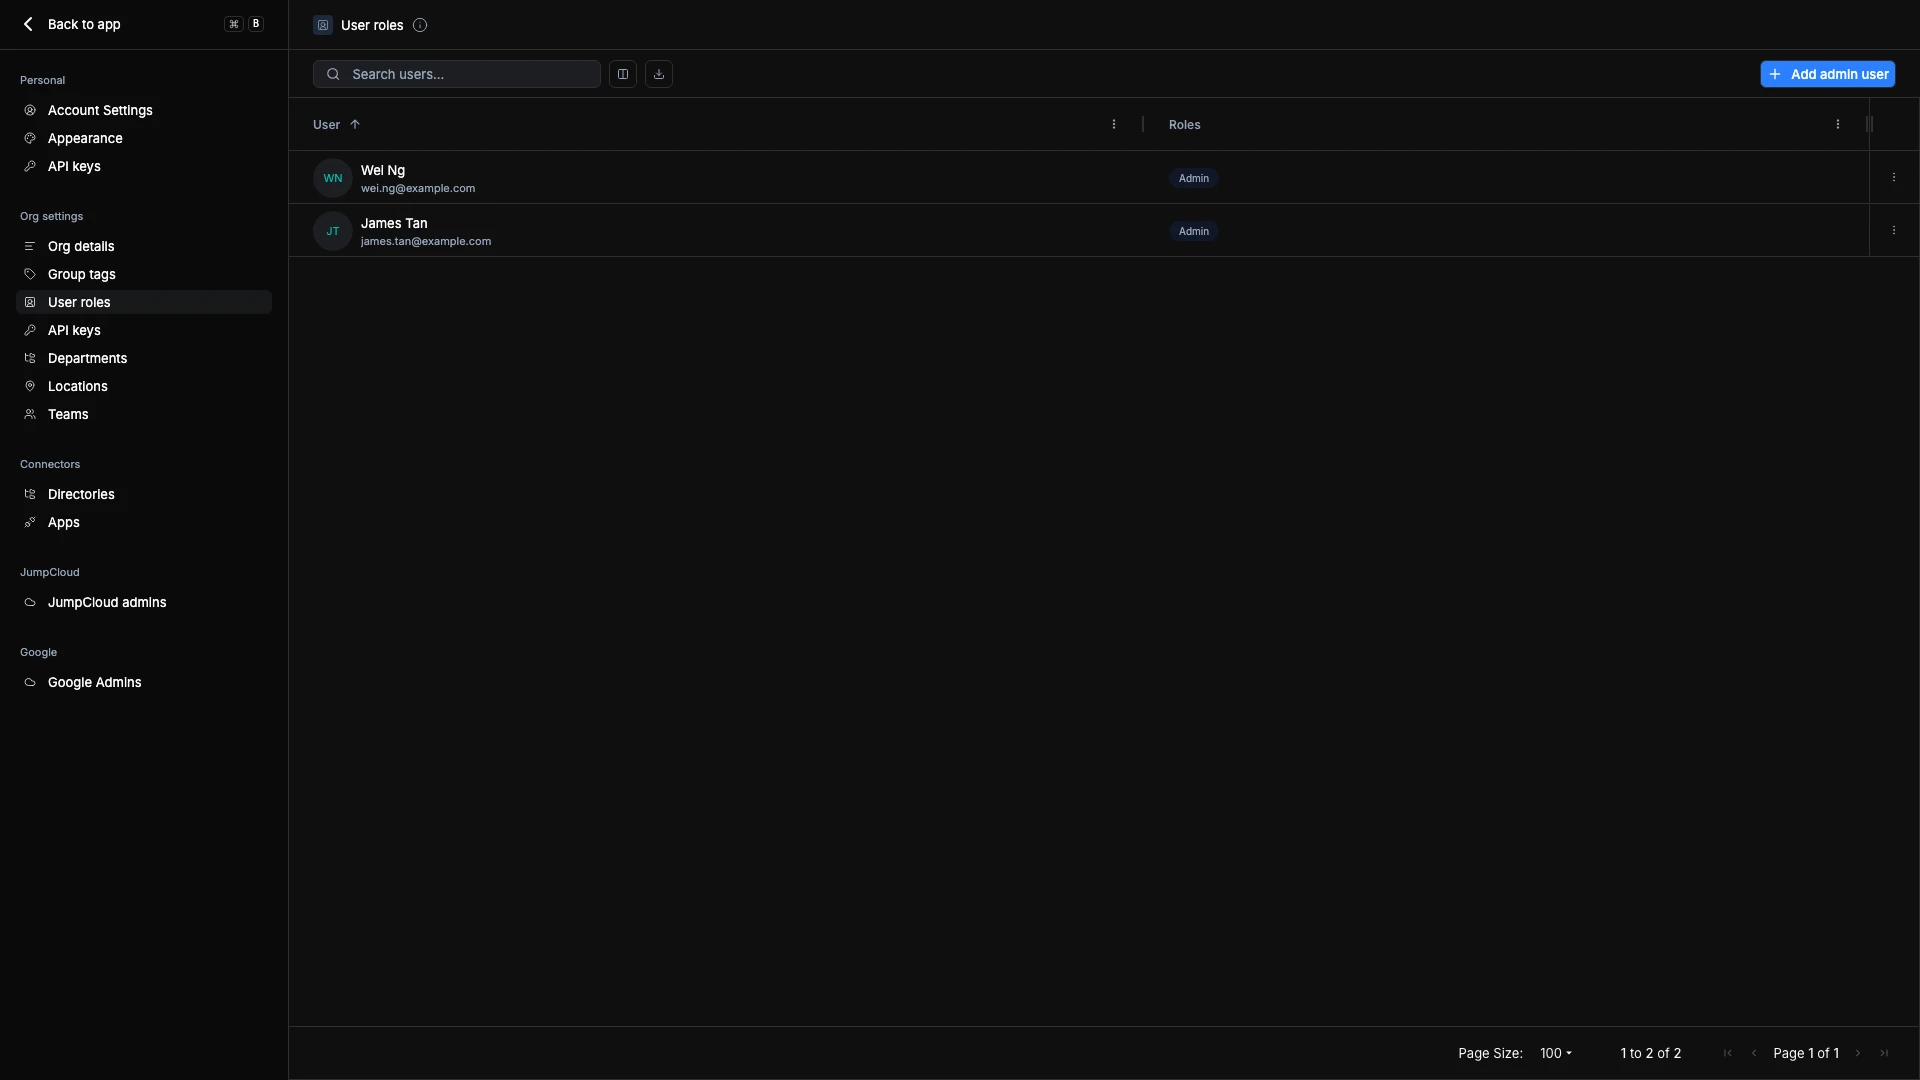Click James Tan's Admin role badge

pos(1193,231)
